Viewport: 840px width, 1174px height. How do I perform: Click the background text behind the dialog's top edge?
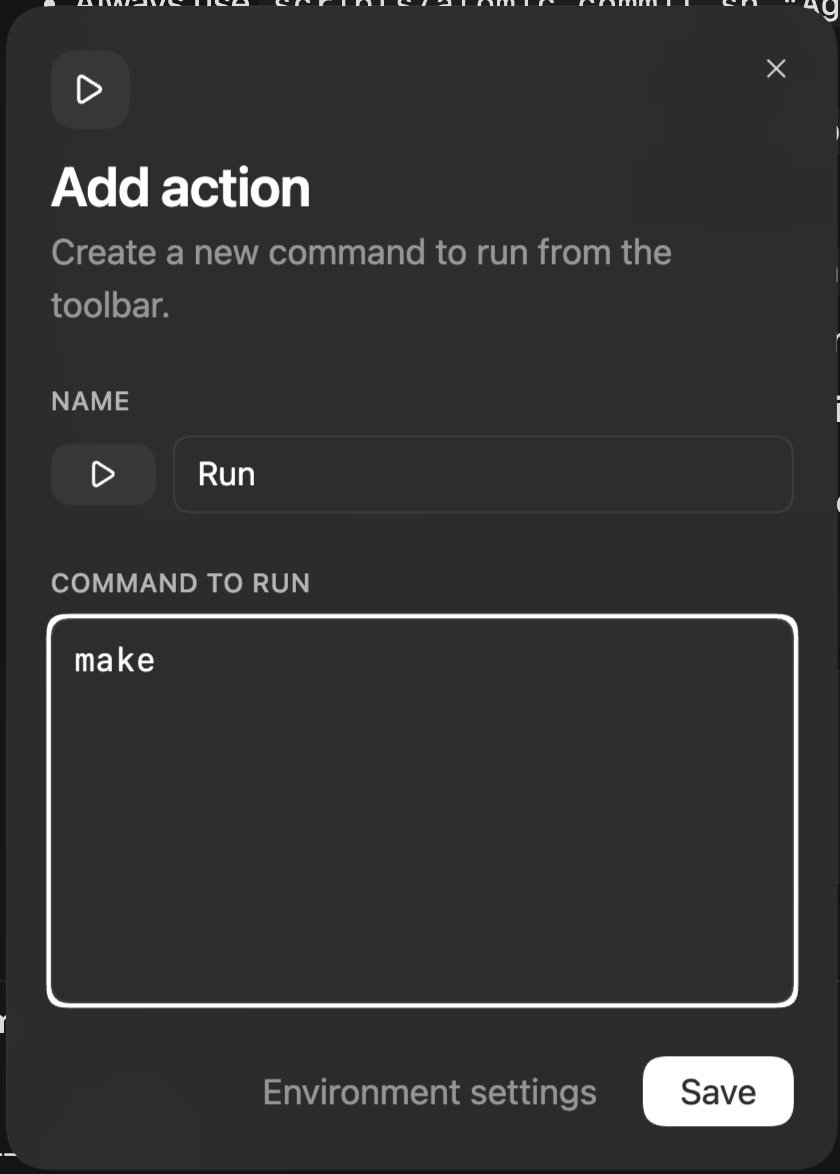pyautogui.click(x=400, y=6)
